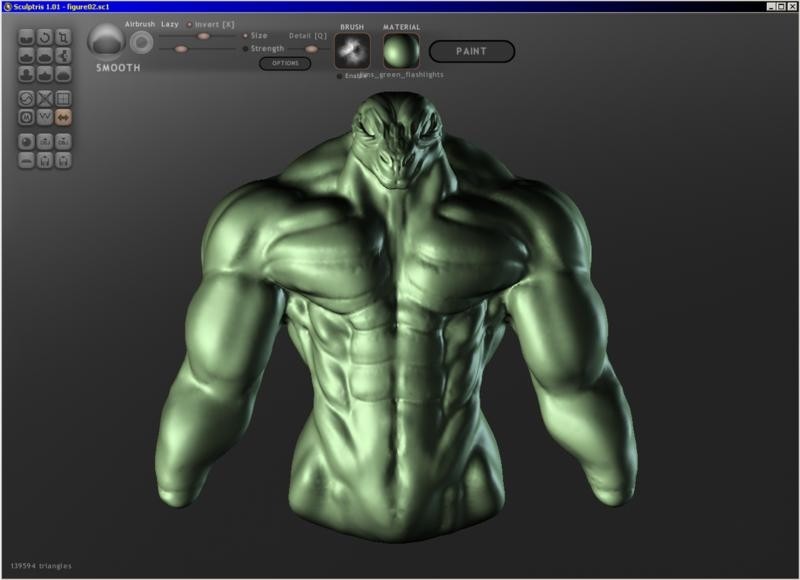Toggle the orange Symmetry button
The image size is (800, 580).
(63, 117)
